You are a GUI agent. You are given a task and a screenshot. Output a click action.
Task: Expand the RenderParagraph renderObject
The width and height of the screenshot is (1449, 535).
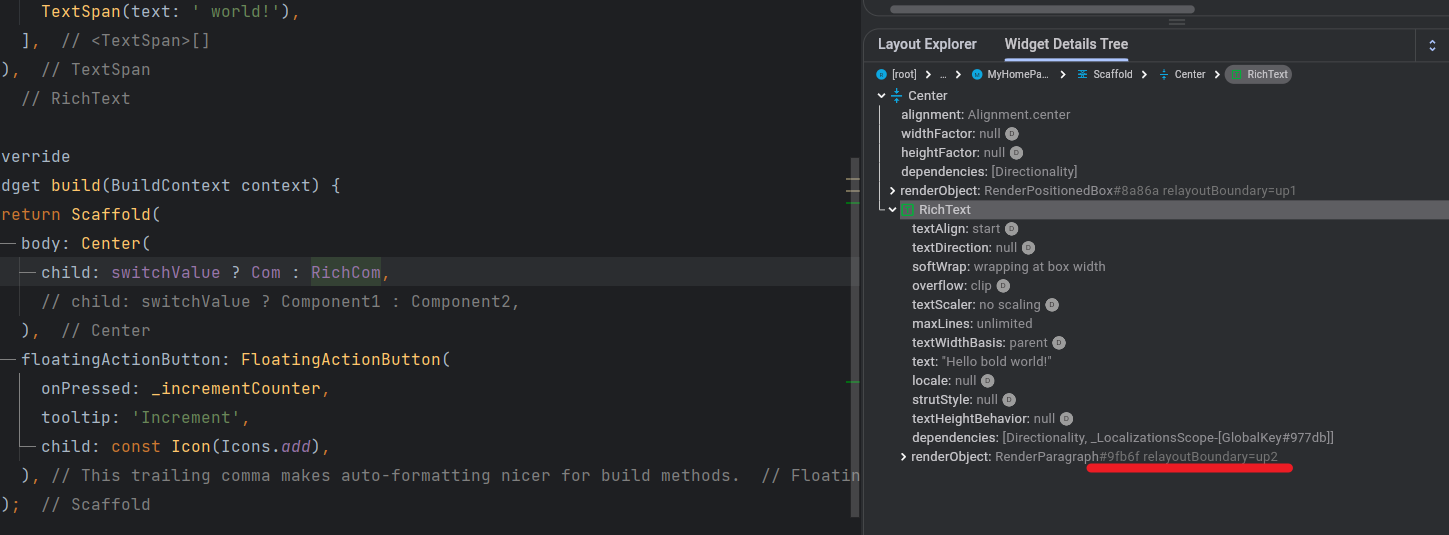click(x=903, y=457)
